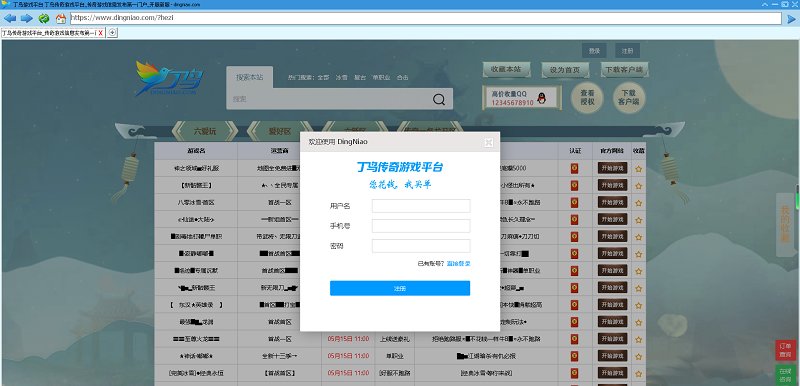Click certification badge in 东汉★英雄录 row
The height and width of the screenshot is (386, 800).
click(x=574, y=305)
